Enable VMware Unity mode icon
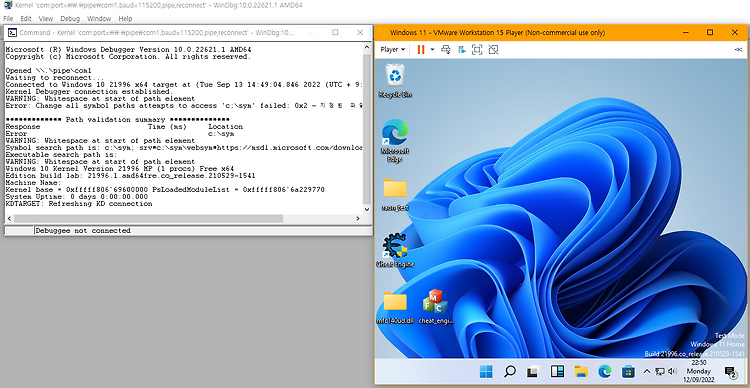 pyautogui.click(x=493, y=49)
